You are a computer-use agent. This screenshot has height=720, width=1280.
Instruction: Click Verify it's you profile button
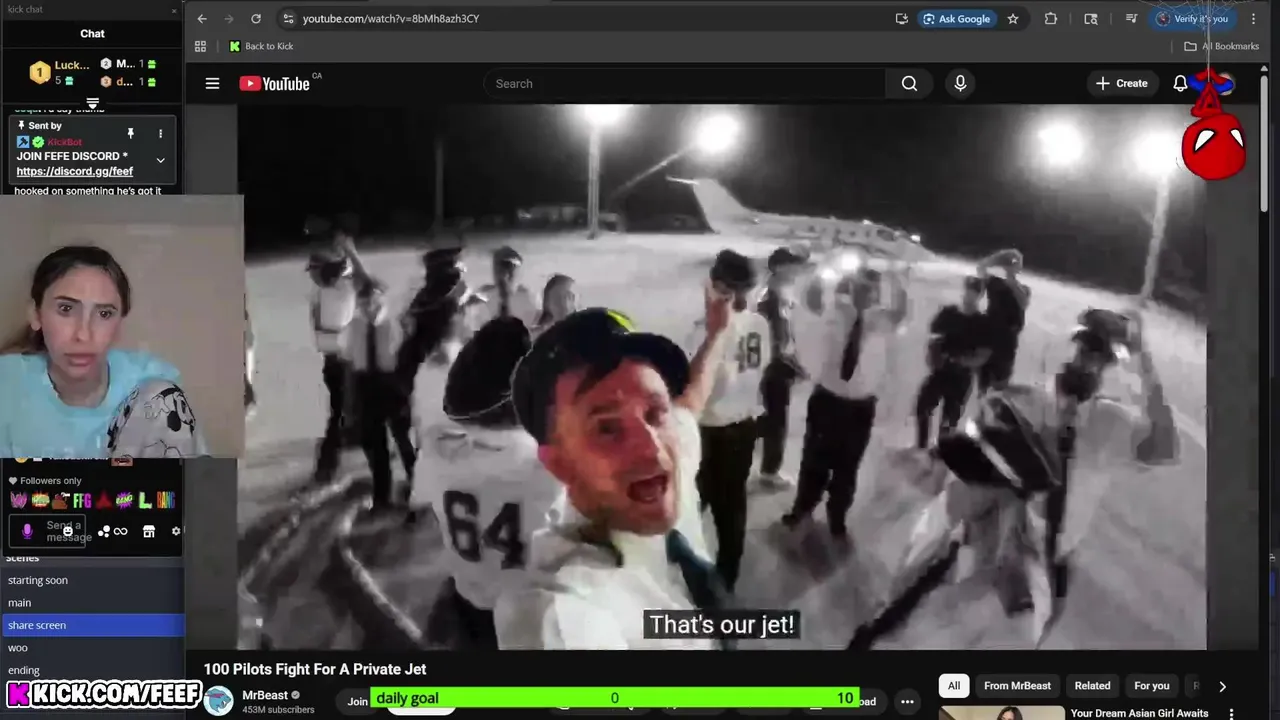pyautogui.click(x=1192, y=18)
